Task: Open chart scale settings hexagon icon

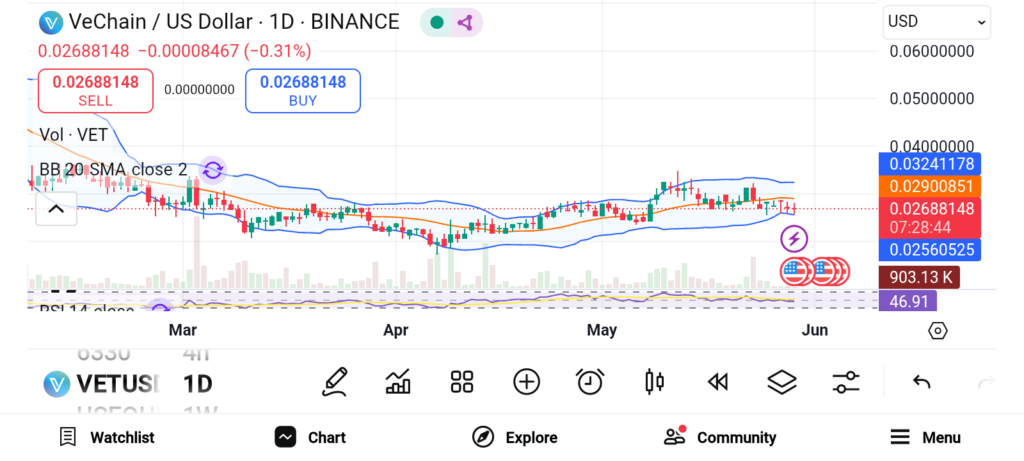Action: point(937,330)
